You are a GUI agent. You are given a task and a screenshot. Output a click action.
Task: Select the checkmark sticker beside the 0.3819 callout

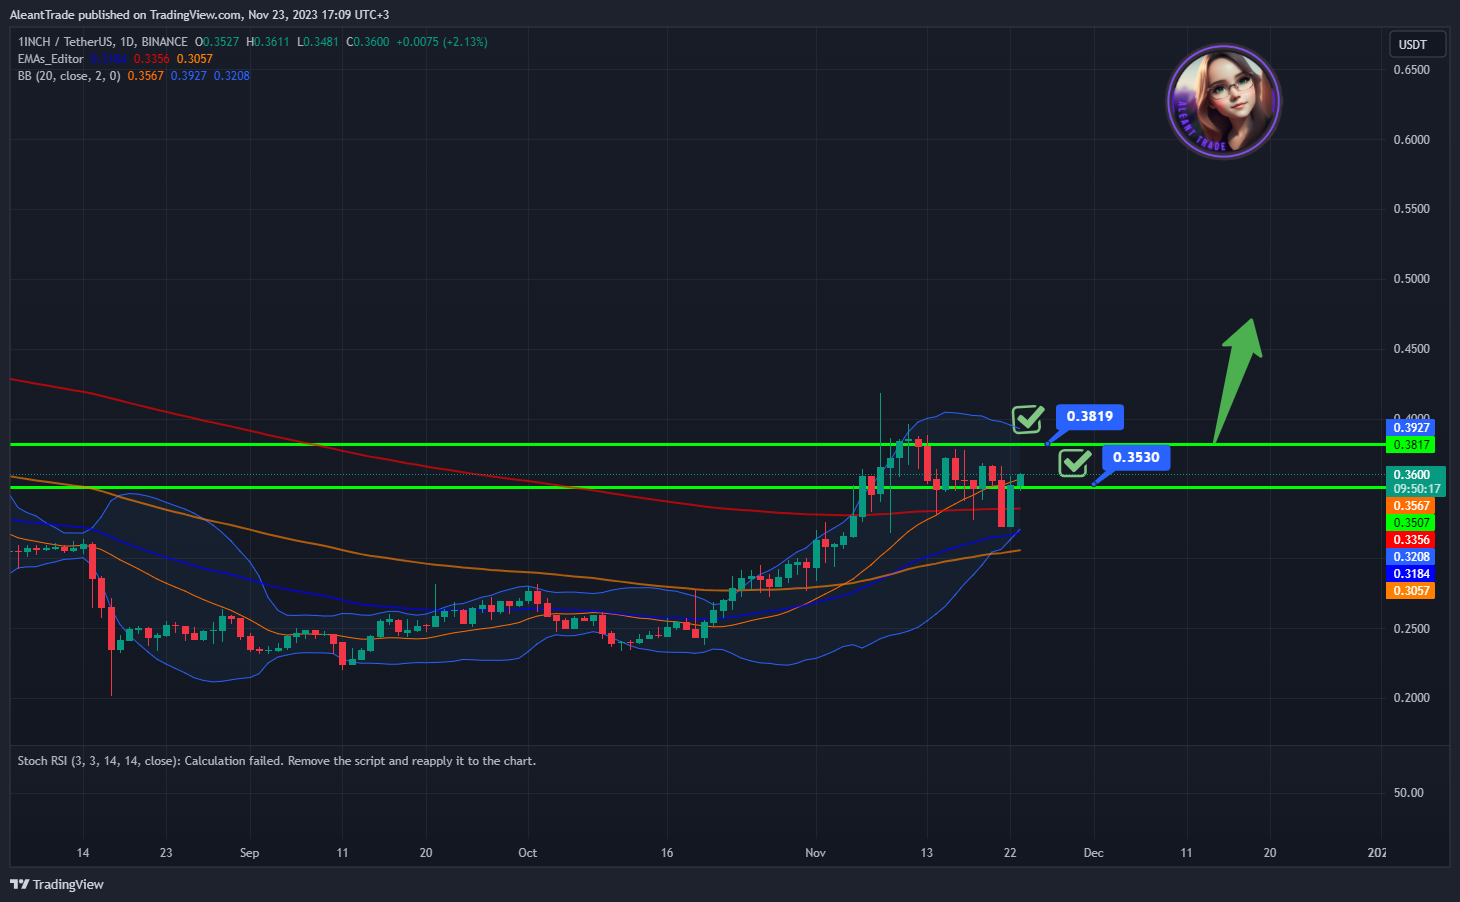[x=1028, y=418]
